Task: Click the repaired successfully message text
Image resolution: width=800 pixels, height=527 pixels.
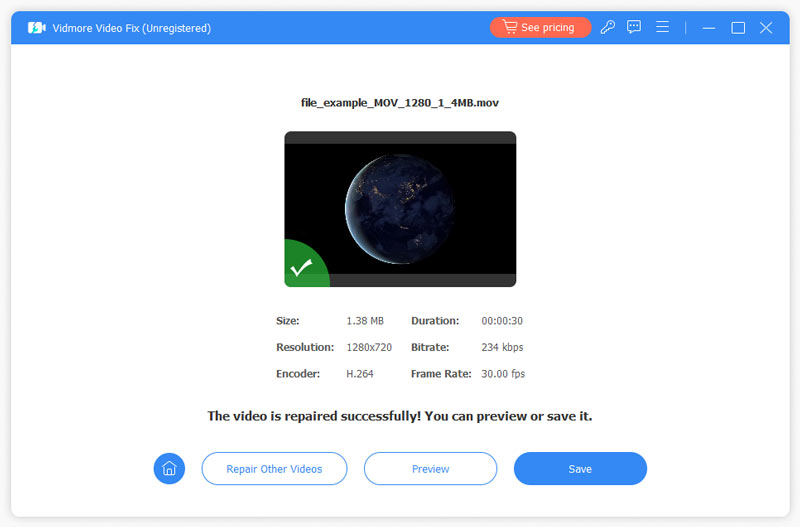Action: click(x=400, y=416)
